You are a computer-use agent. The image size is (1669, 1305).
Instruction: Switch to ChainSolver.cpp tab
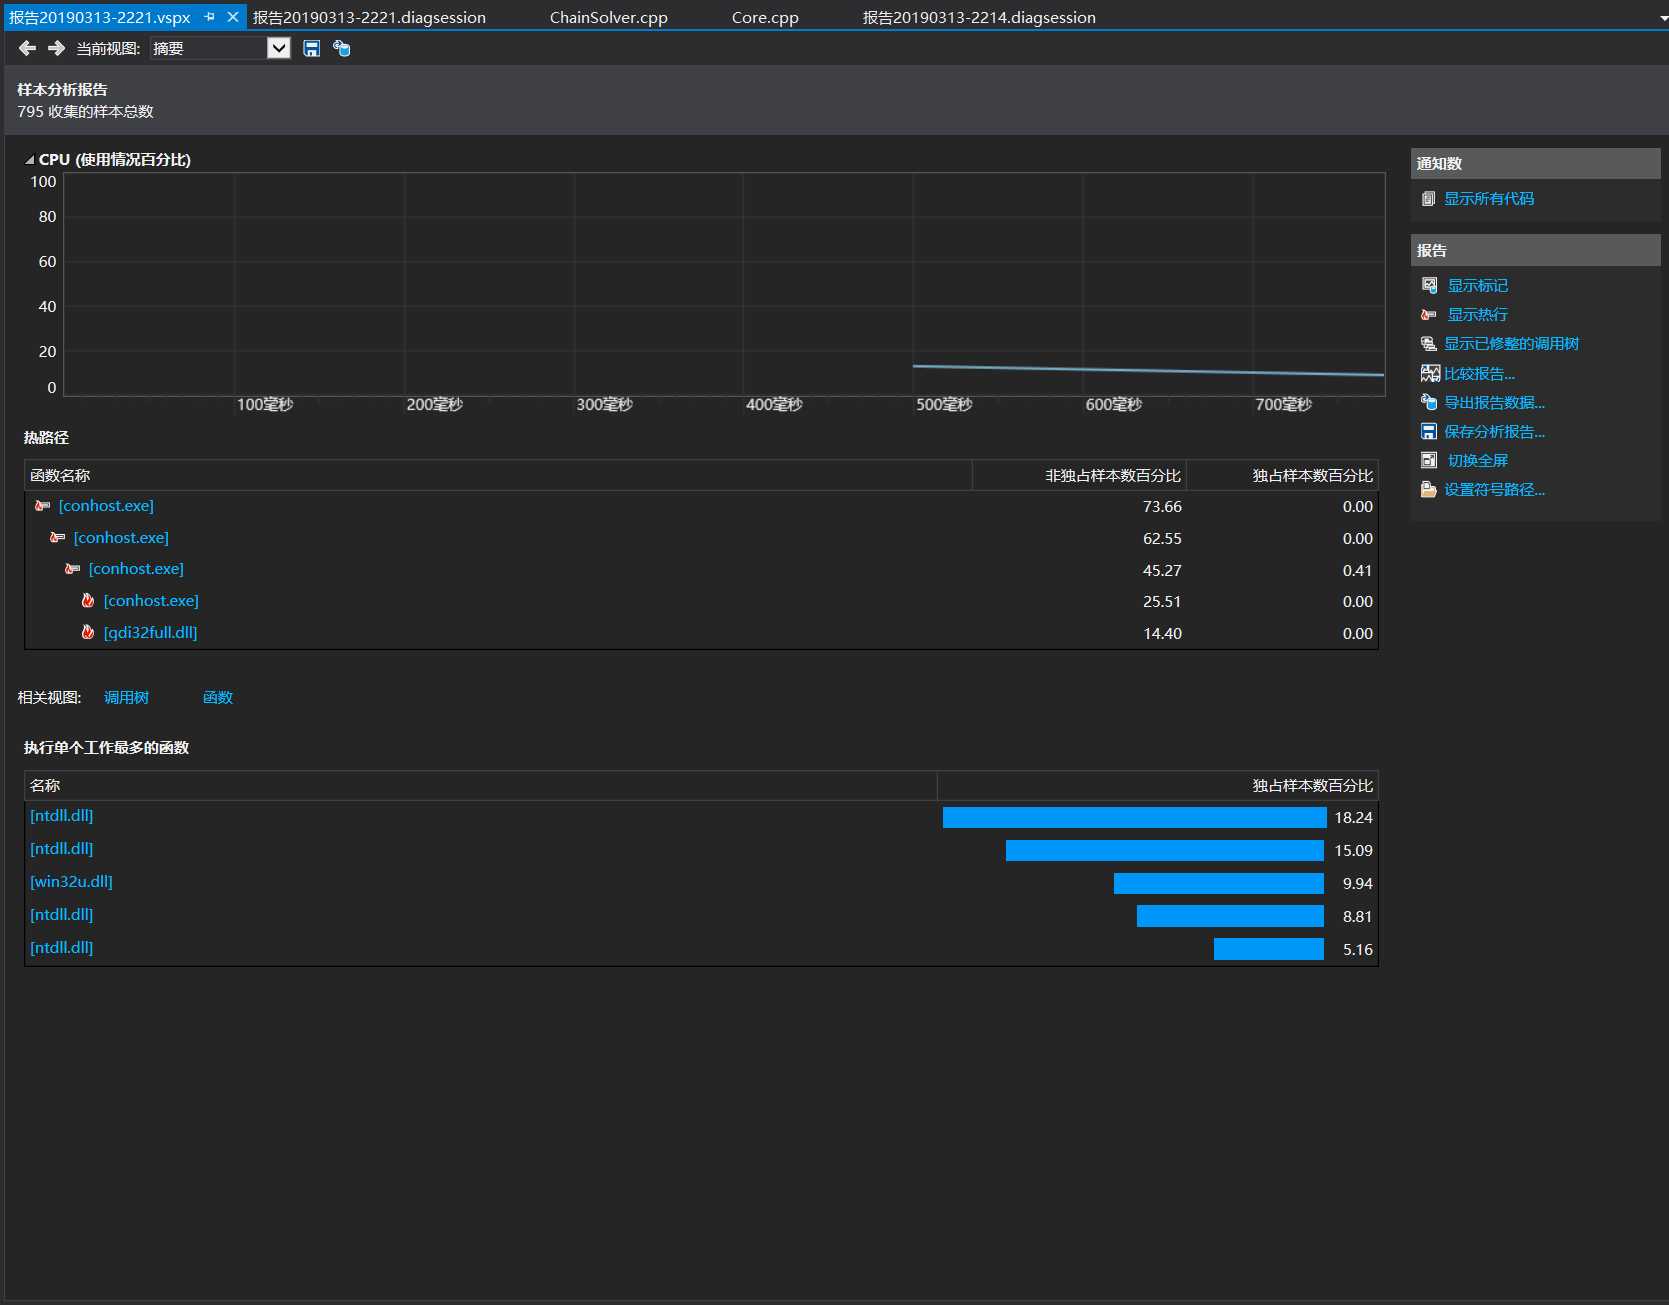609,17
